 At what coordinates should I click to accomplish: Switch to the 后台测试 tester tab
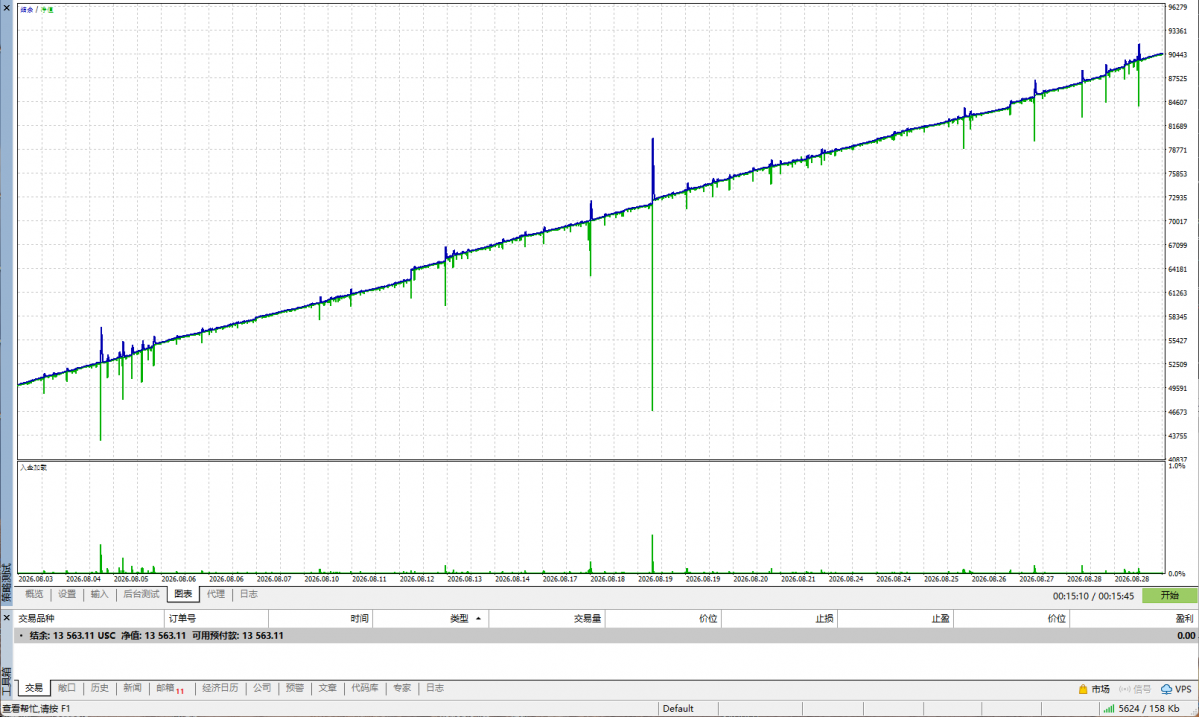pyautogui.click(x=141, y=594)
